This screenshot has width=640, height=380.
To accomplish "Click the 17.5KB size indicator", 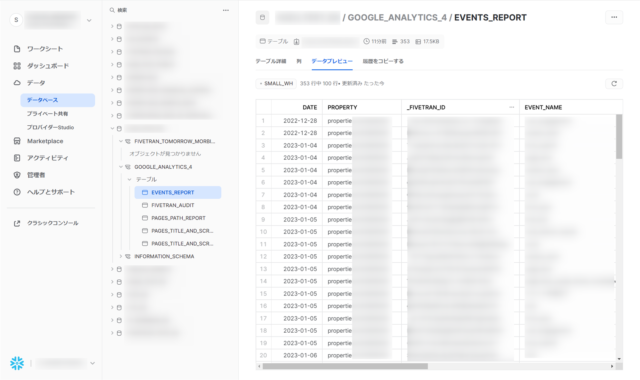I will pos(427,42).
